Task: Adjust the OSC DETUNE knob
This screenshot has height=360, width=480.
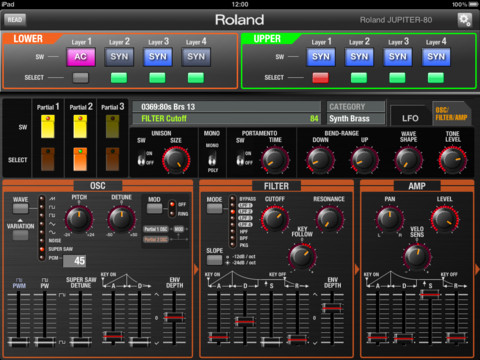Action: click(x=121, y=219)
